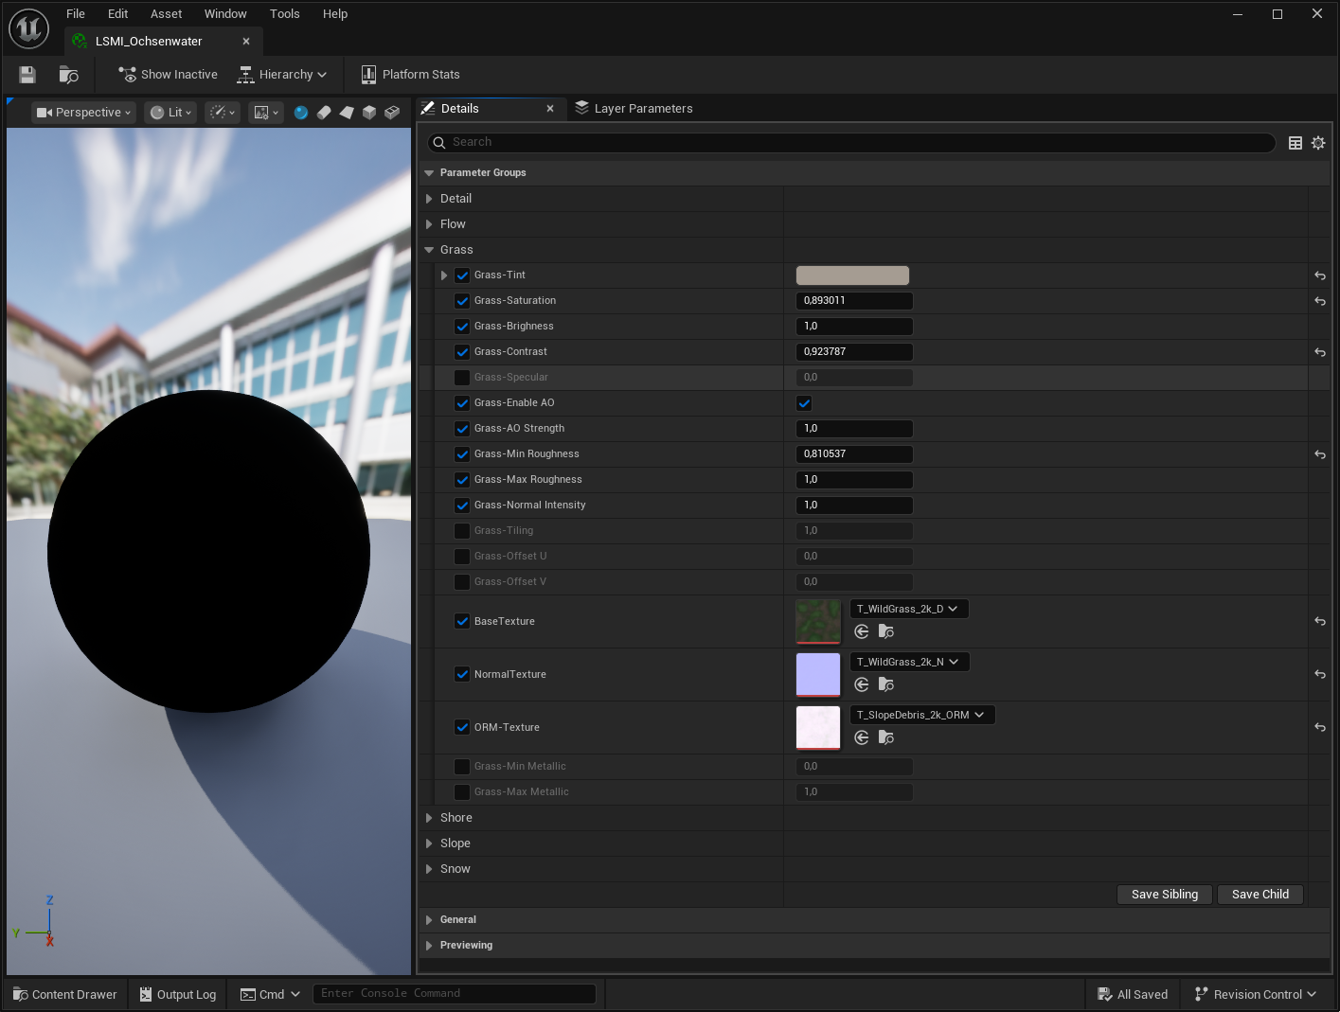Enable the Grass-Tiling parameter override
1340x1012 pixels.
click(x=462, y=531)
